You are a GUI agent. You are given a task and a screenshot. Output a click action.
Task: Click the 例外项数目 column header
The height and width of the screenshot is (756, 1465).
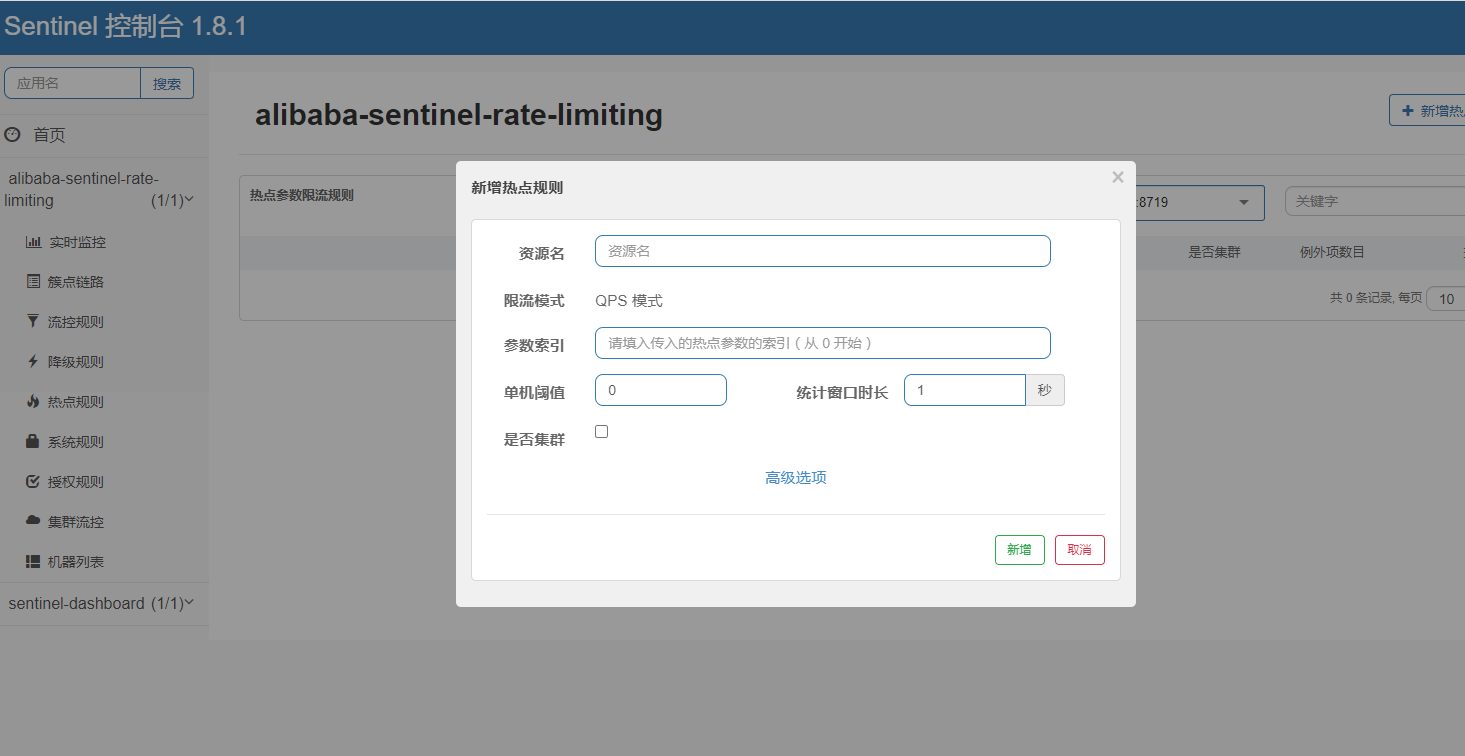click(1332, 252)
